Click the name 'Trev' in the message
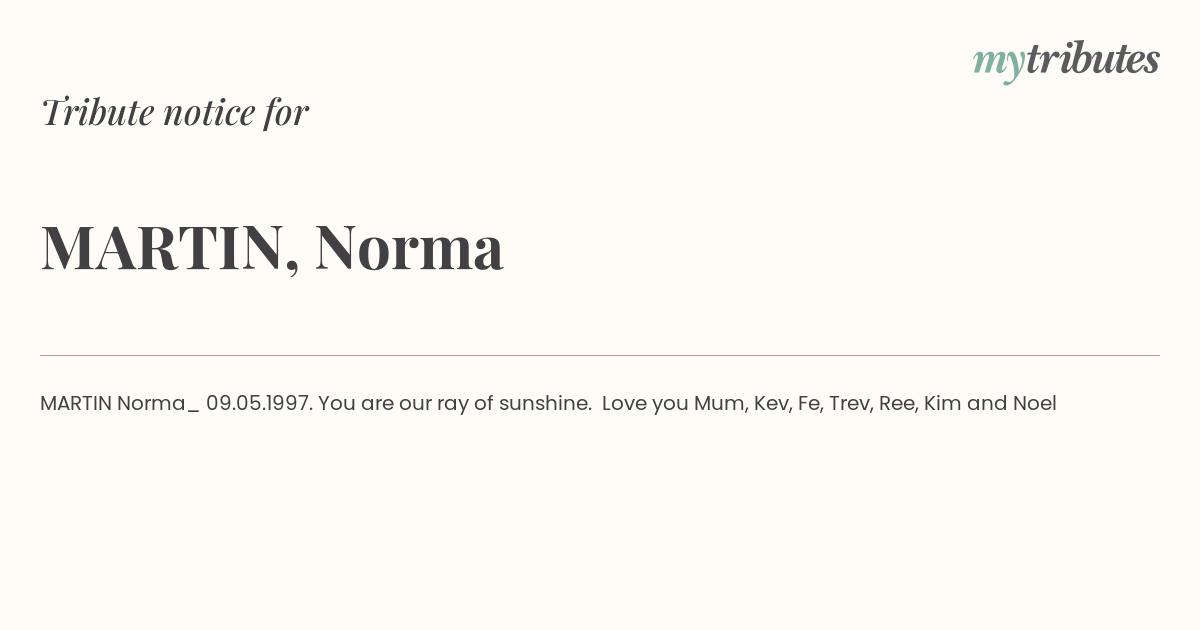Viewport: 1200px width, 630px height. tap(848, 403)
